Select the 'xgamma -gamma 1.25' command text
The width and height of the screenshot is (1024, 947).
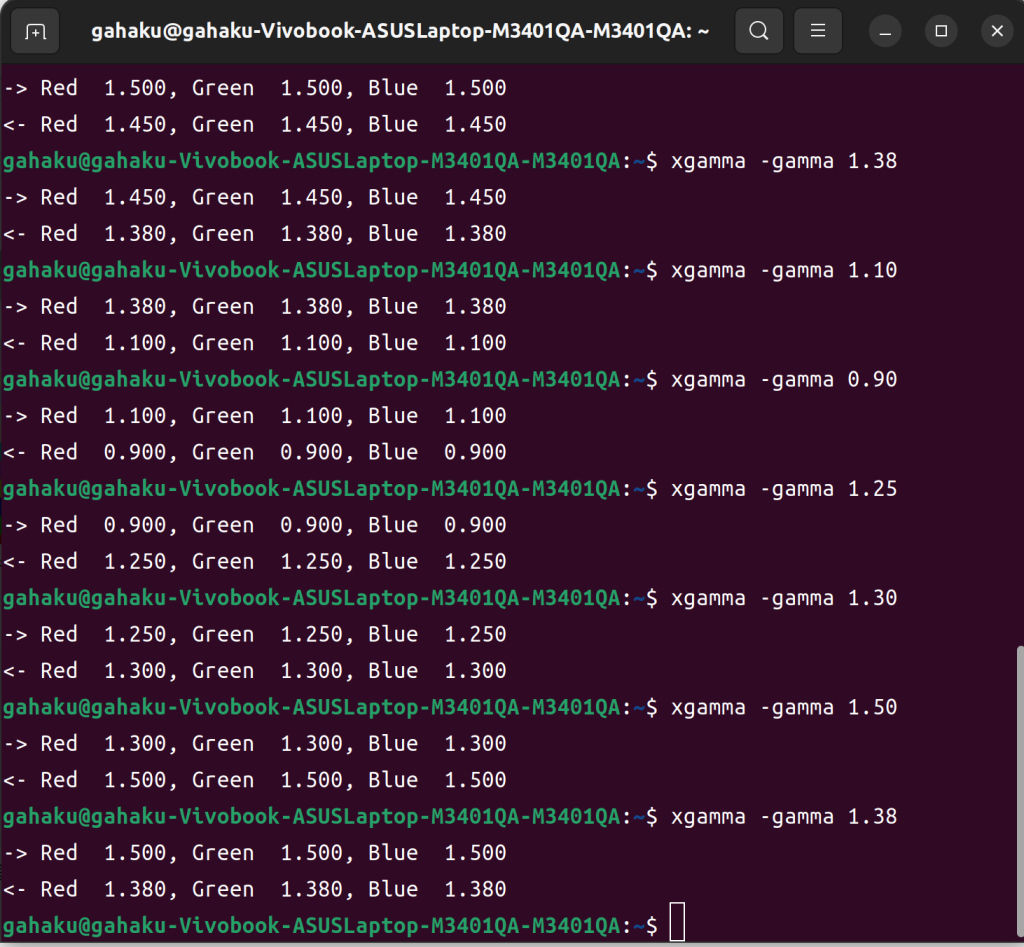784,489
